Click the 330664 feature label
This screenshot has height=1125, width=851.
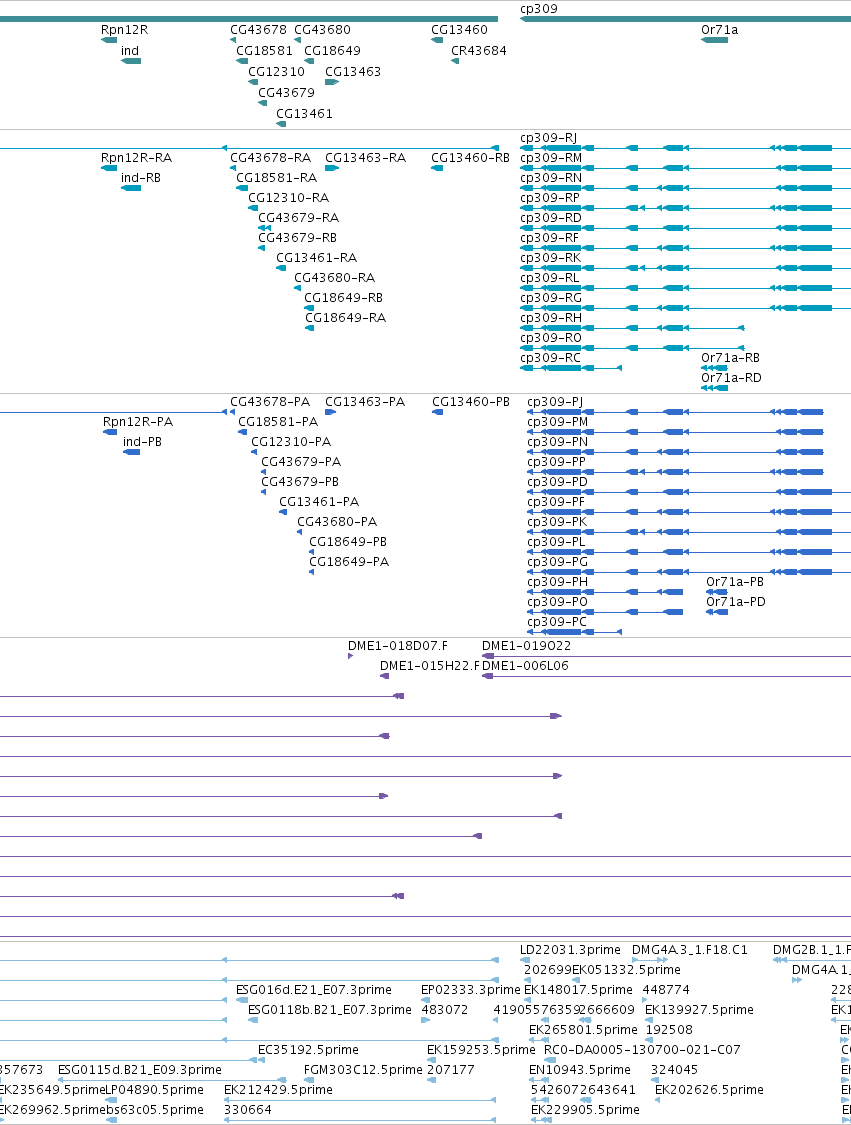[x=248, y=1110]
